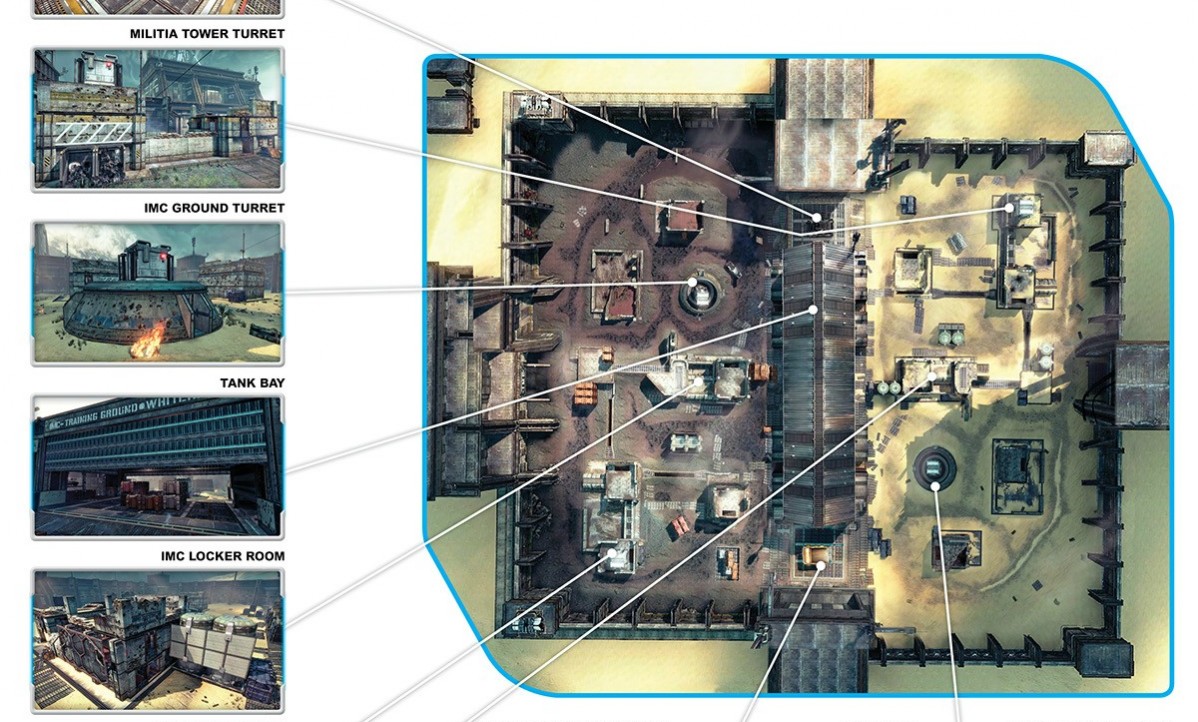
Task: Click the "IMC GROUND TURRET" label
Action: pos(214,208)
